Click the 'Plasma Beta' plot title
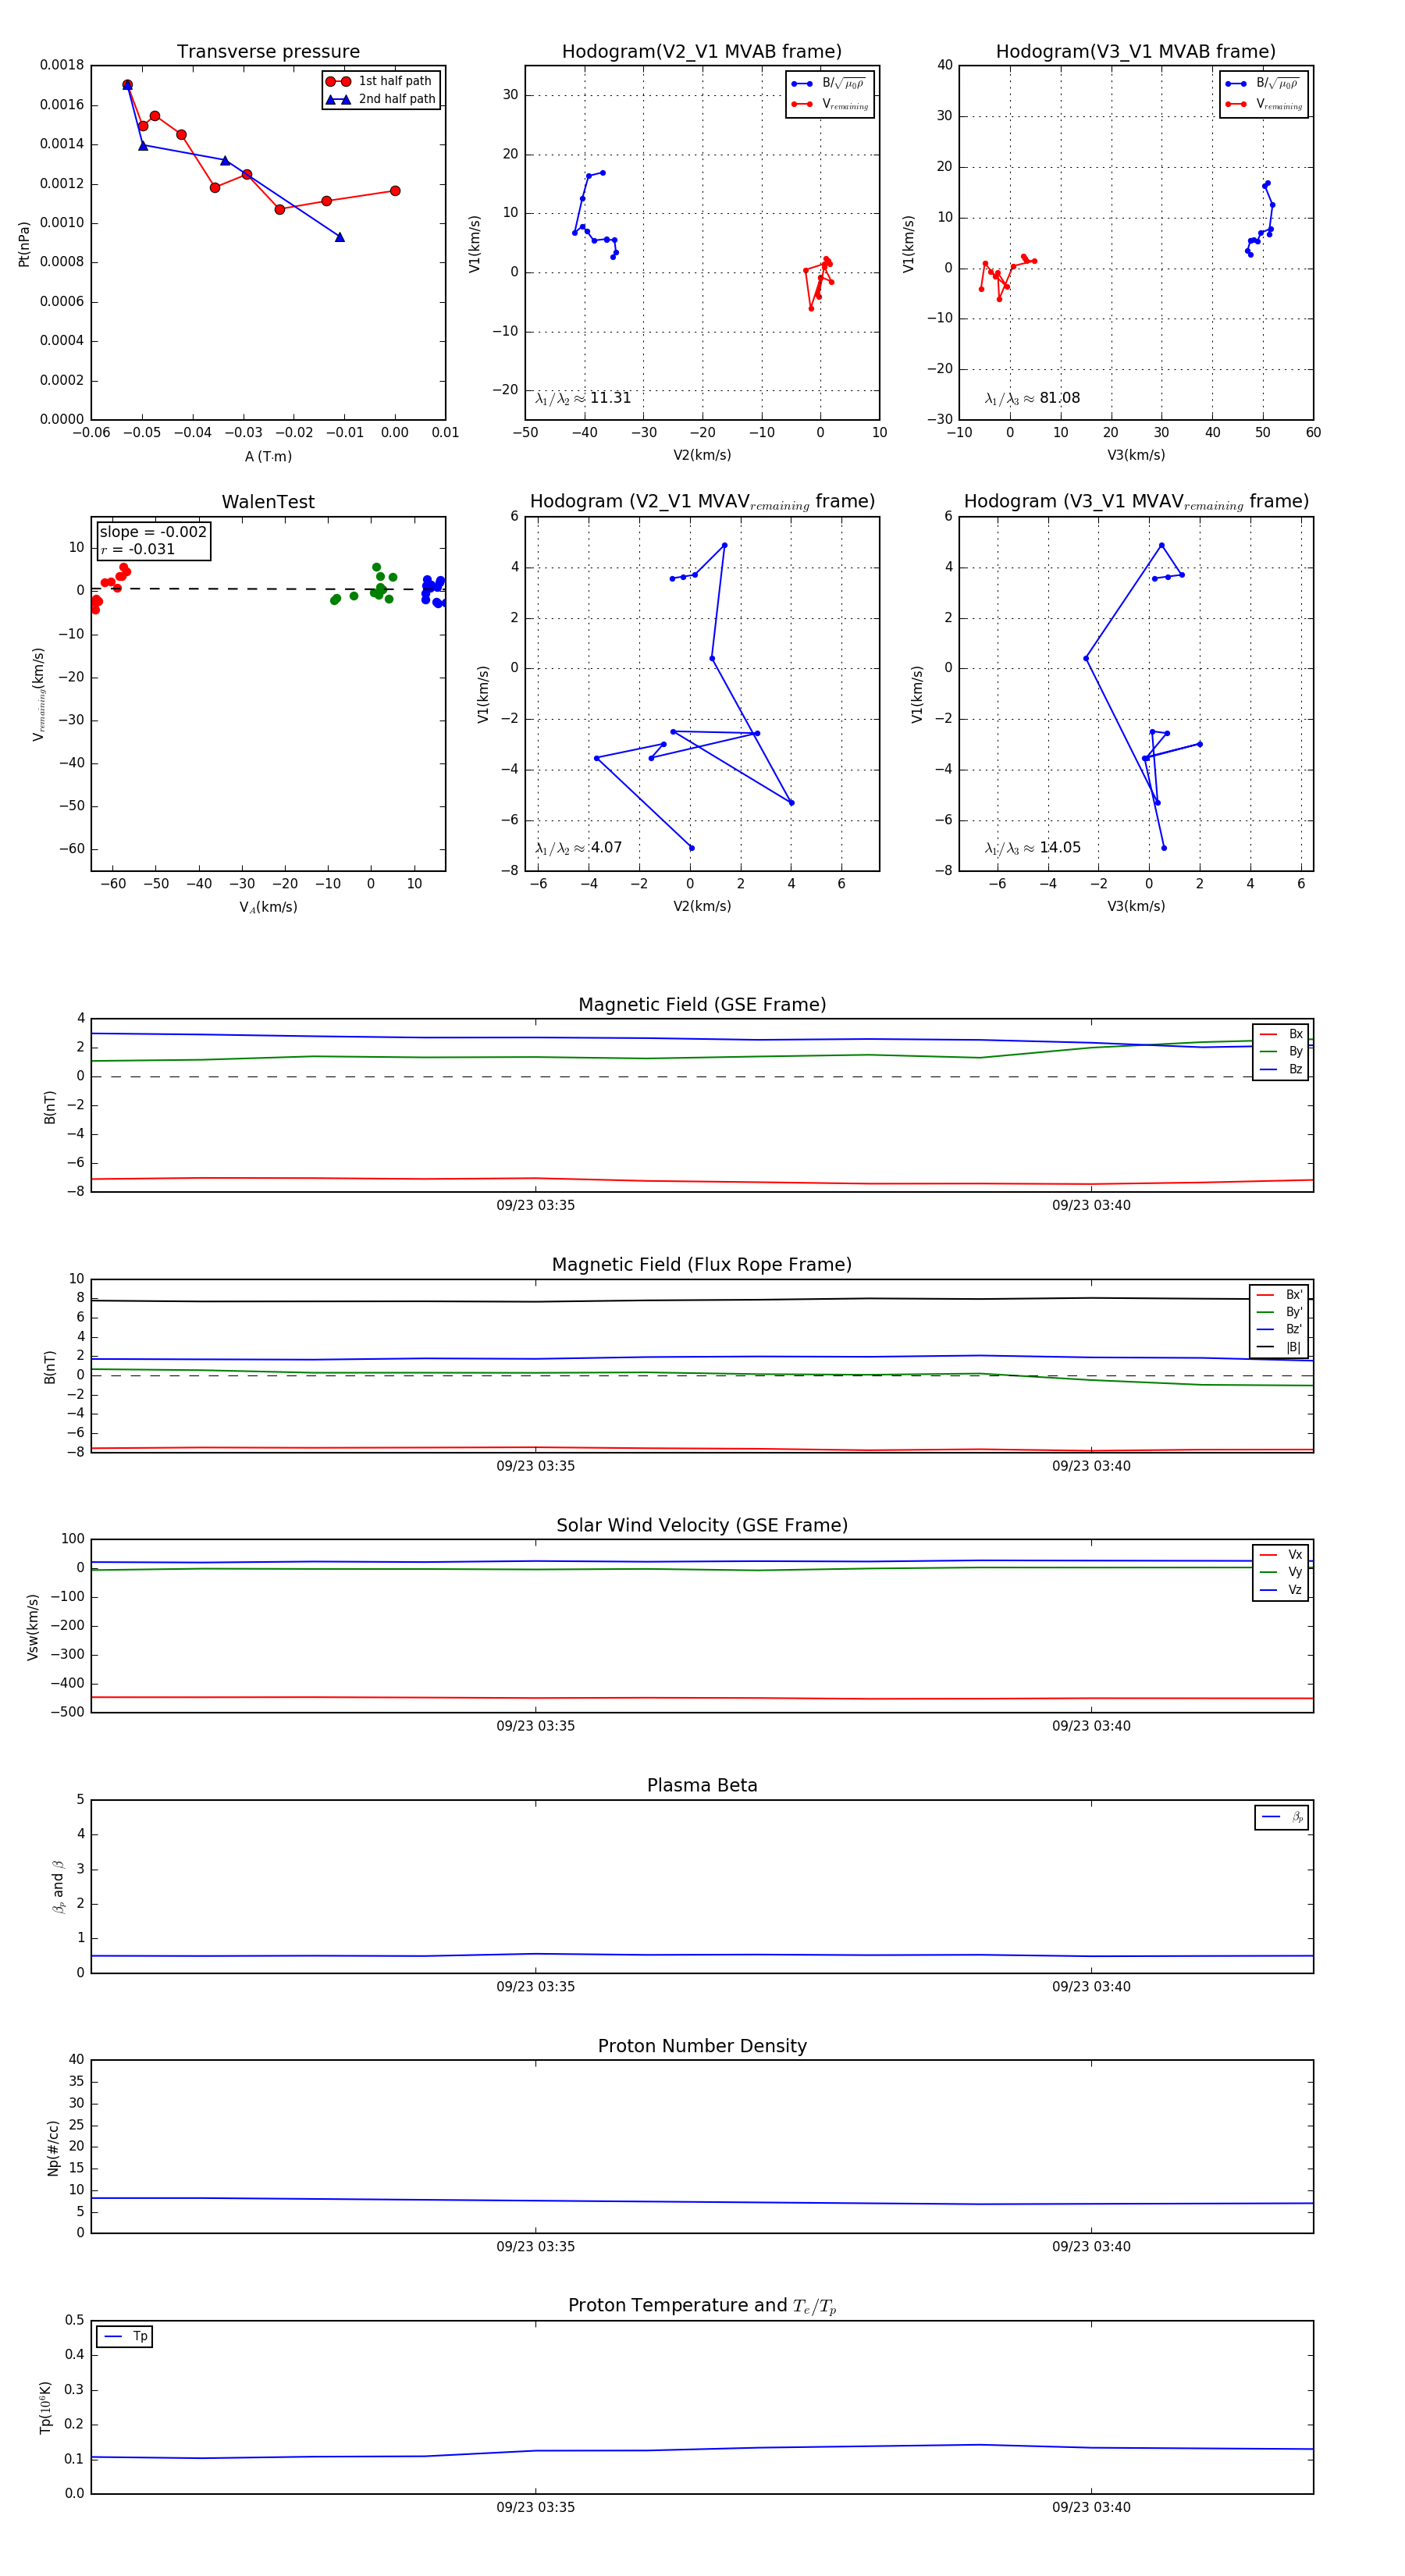This screenshot has height=2576, width=1405. point(702,1785)
